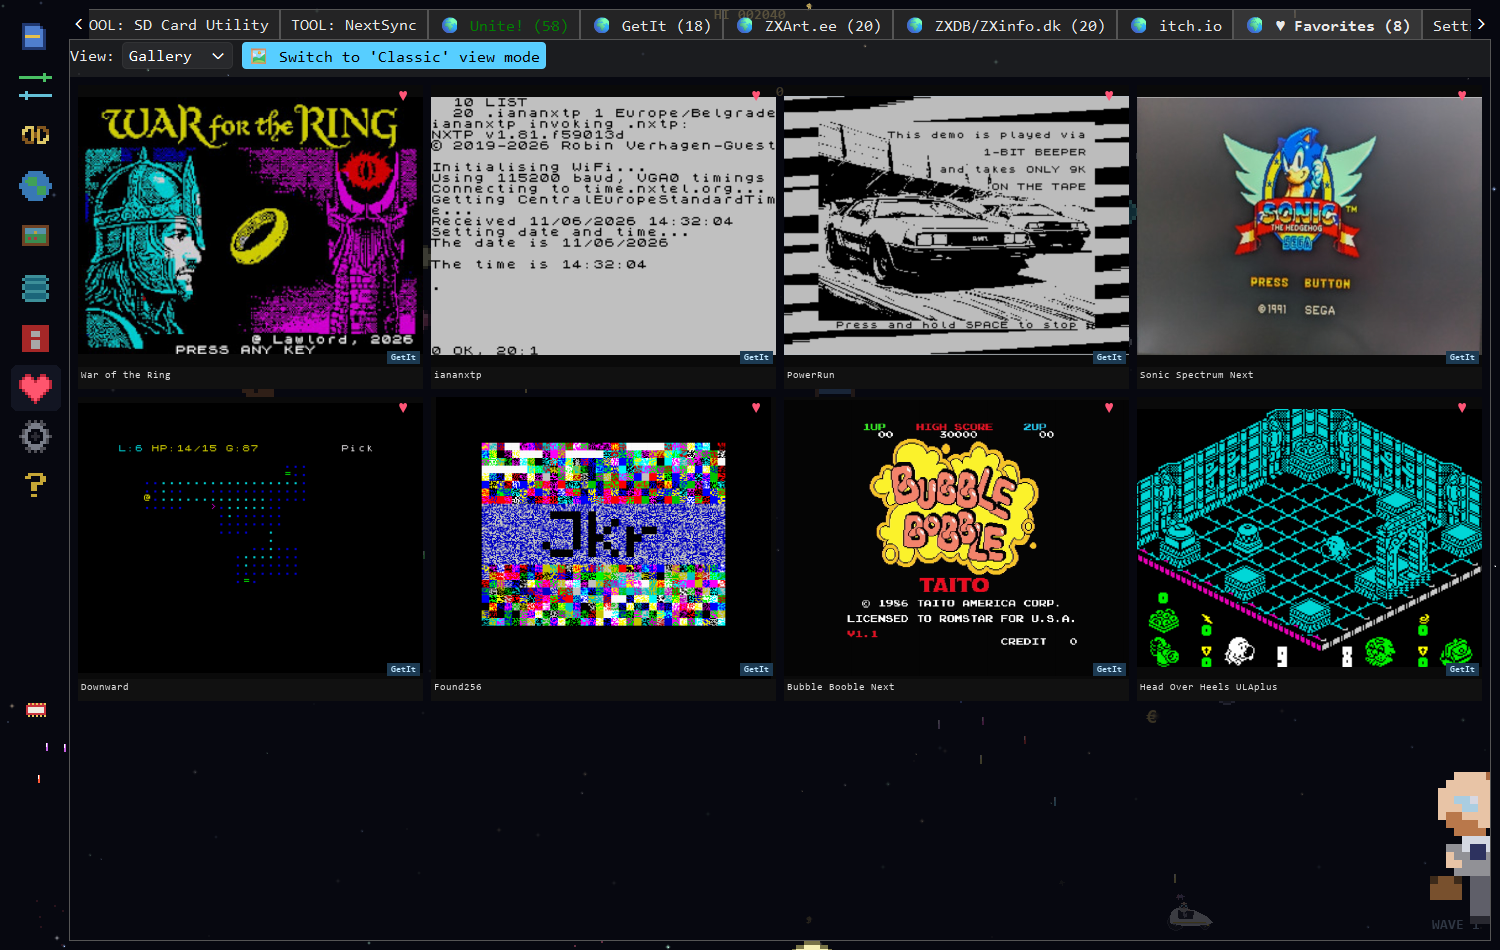Screen dimensions: 1500x950
Task: Click the 'Sonic Spectrum Next' title text
Action: [1196, 375]
